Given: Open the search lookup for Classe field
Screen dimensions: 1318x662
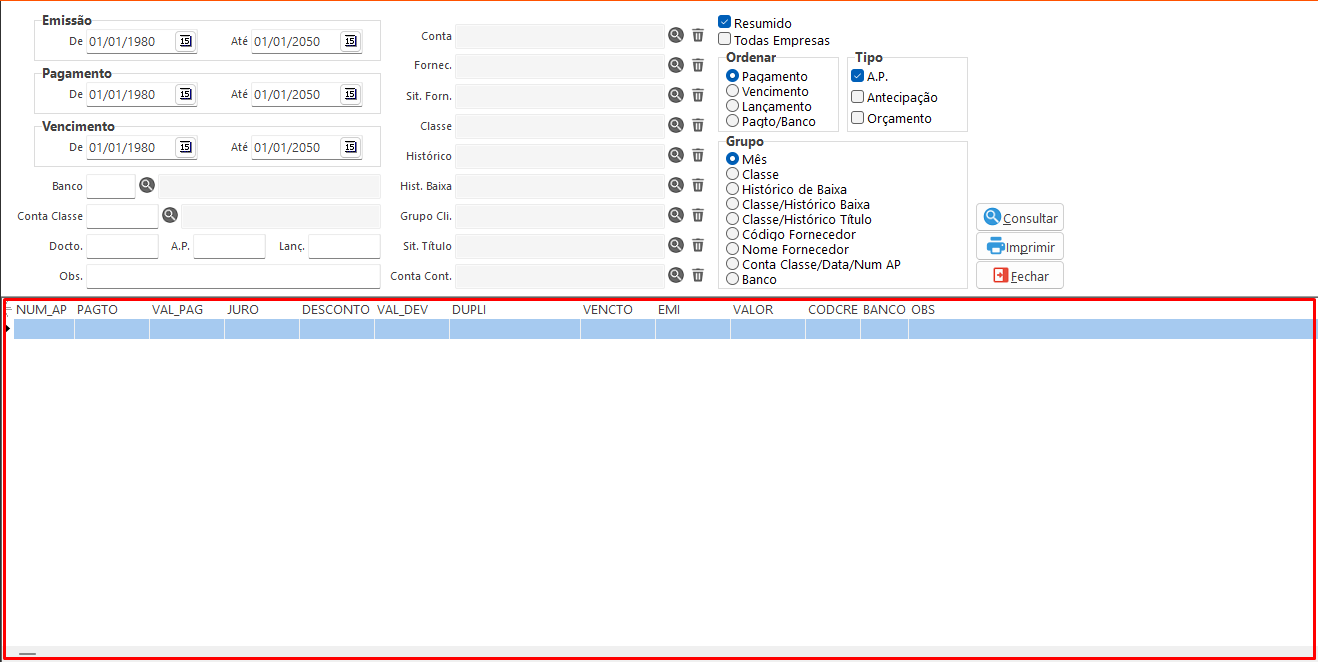Looking at the screenshot, I should pyautogui.click(x=676, y=125).
